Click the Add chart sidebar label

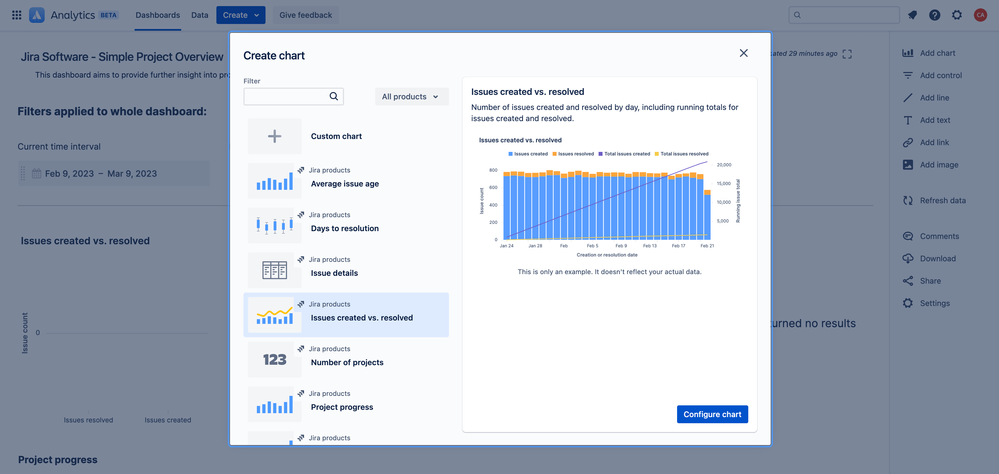pos(938,53)
